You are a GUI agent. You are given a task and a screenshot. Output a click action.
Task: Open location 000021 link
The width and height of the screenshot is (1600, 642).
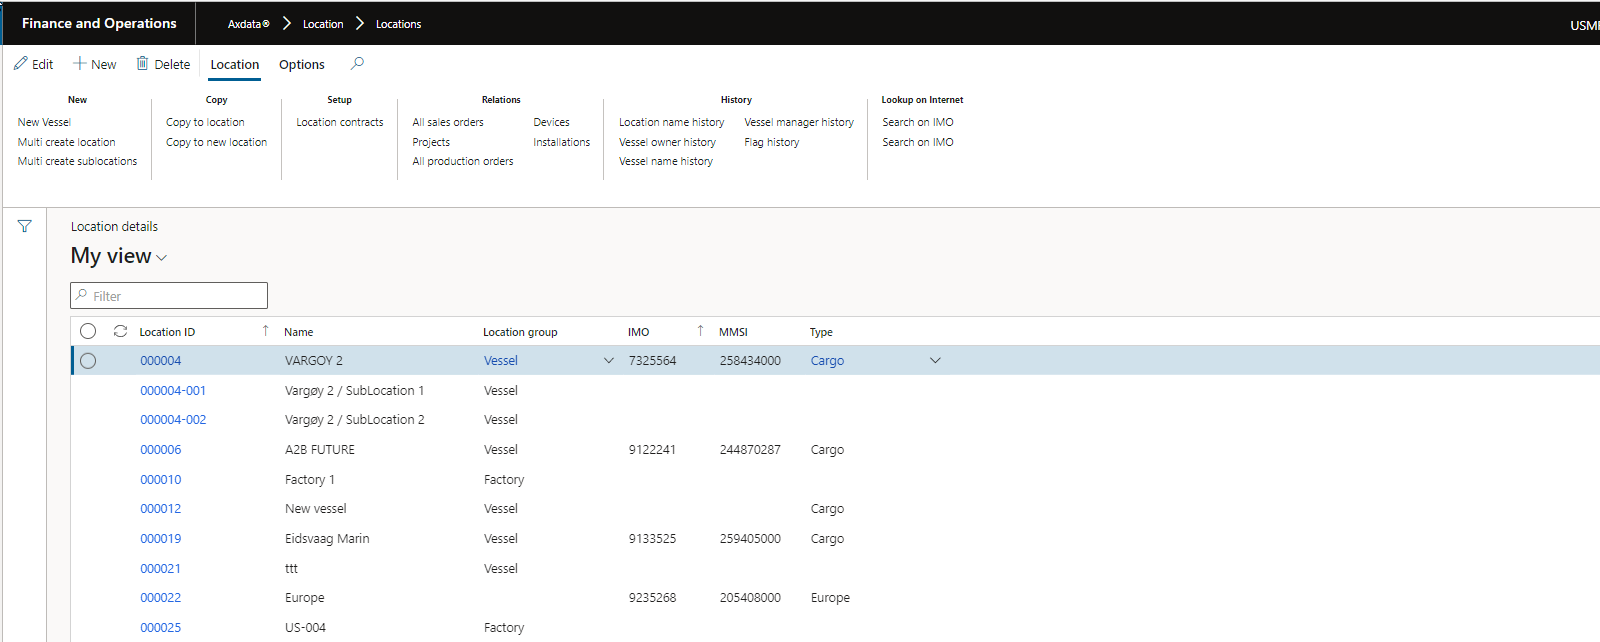pyautogui.click(x=161, y=569)
